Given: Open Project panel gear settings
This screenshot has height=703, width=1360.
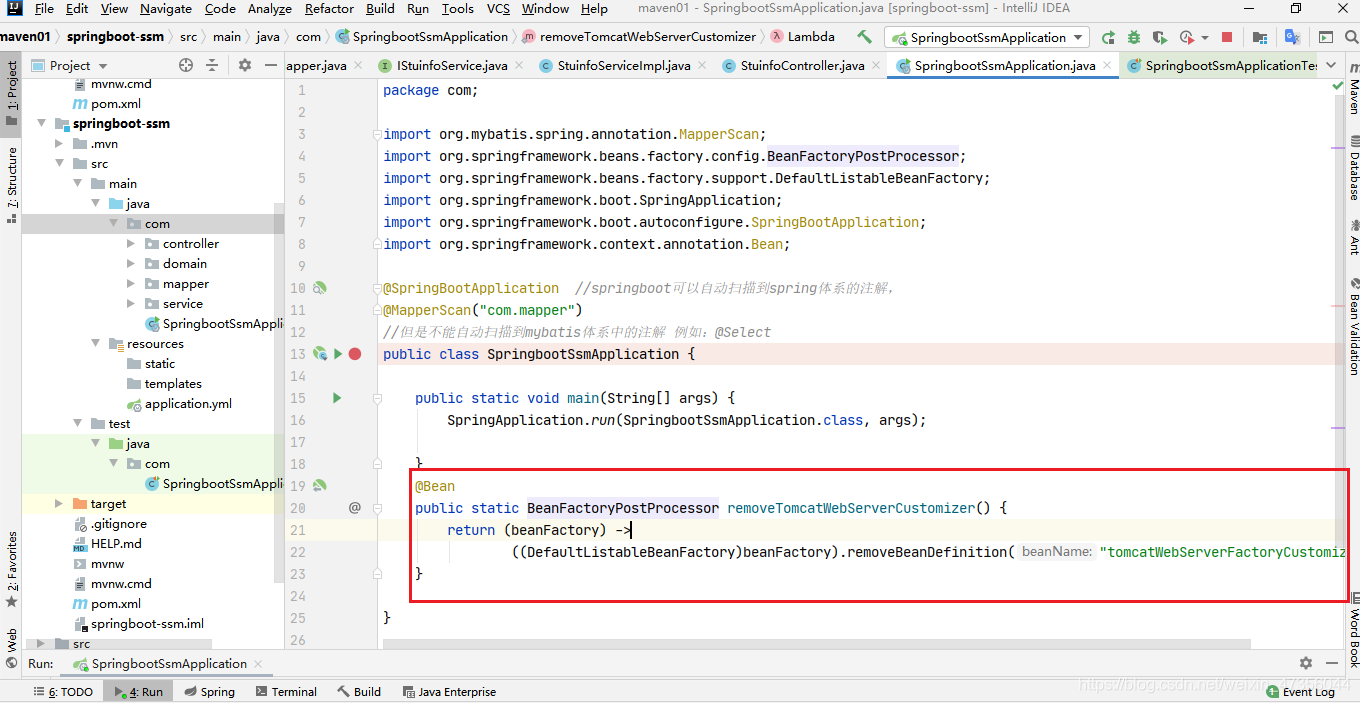Looking at the screenshot, I should click(245, 65).
